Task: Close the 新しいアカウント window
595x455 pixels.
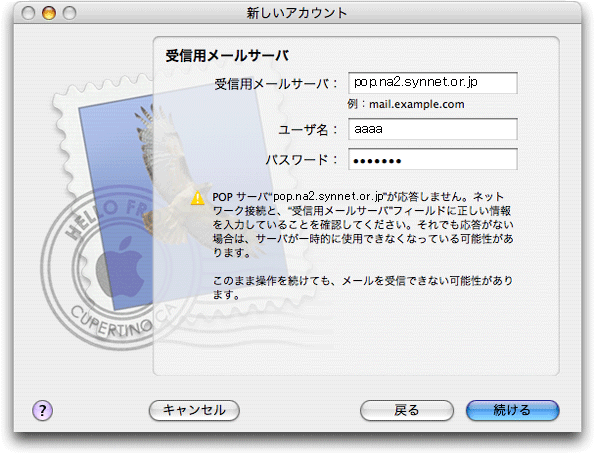Action: [28, 13]
